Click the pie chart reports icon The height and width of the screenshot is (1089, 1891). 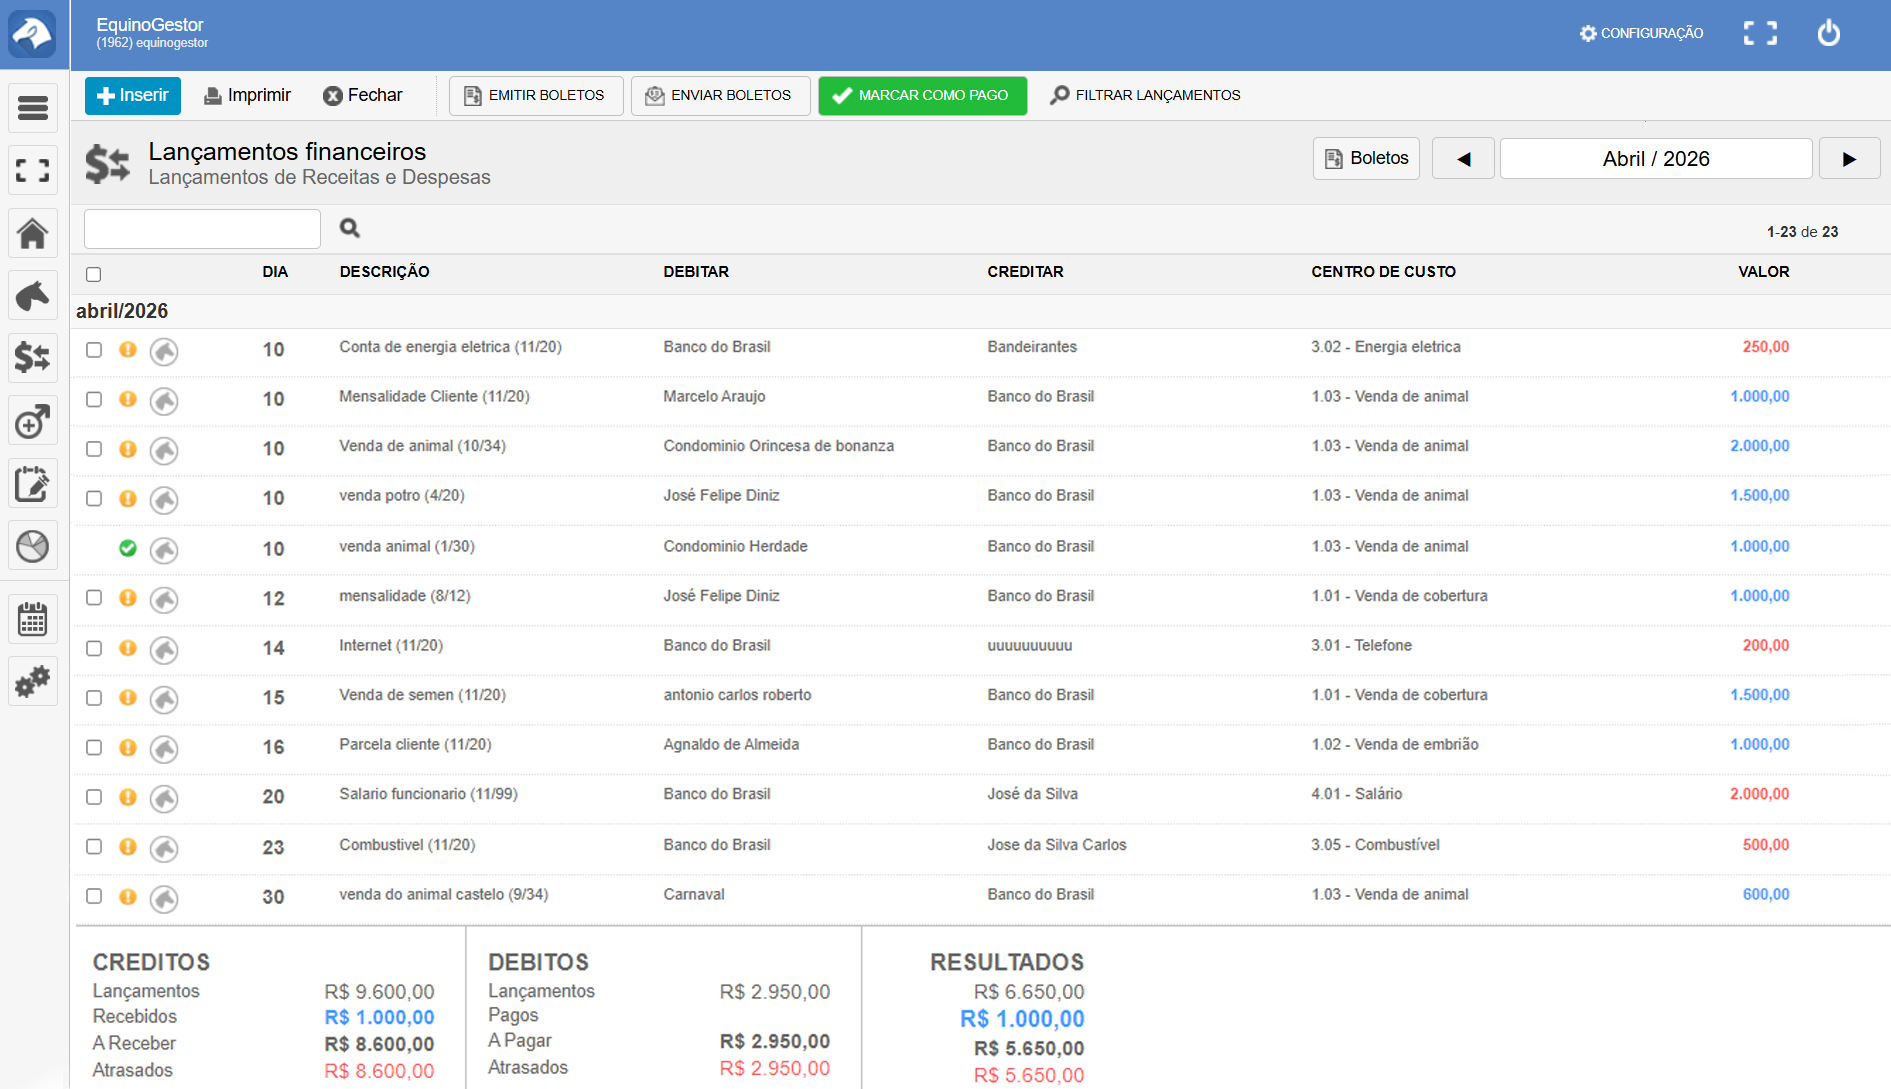(x=33, y=546)
